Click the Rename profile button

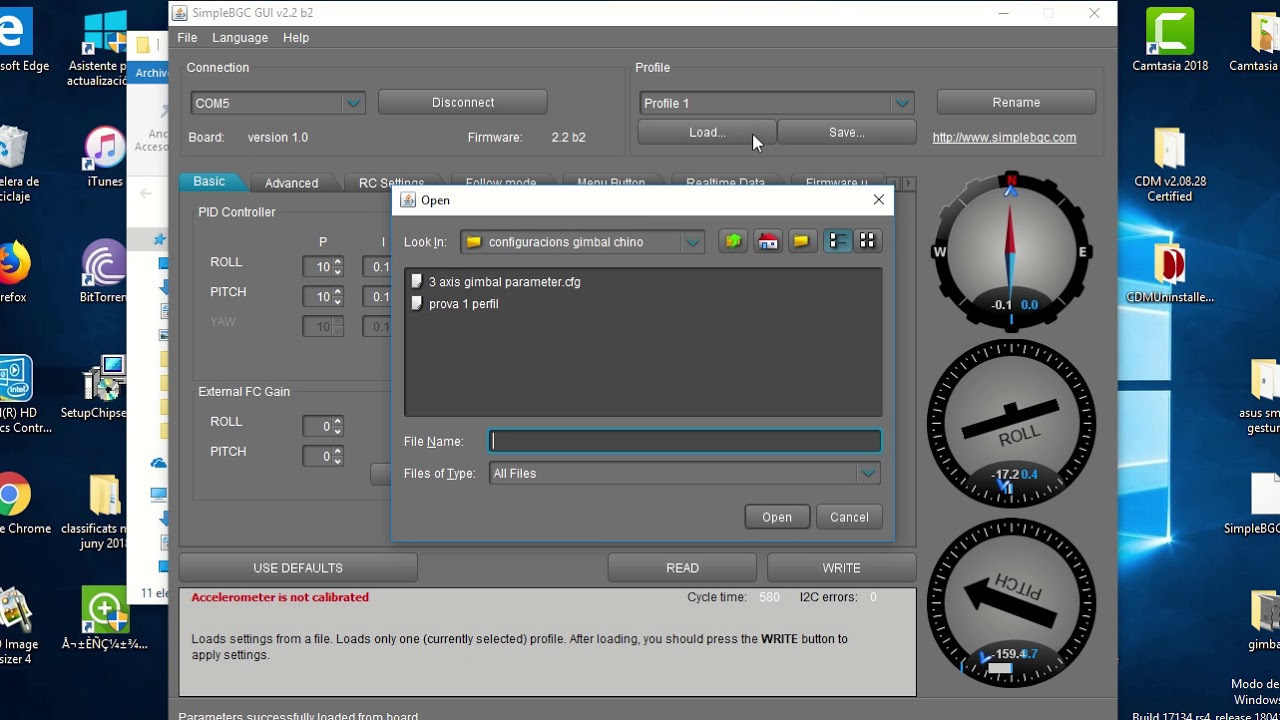coord(1016,102)
